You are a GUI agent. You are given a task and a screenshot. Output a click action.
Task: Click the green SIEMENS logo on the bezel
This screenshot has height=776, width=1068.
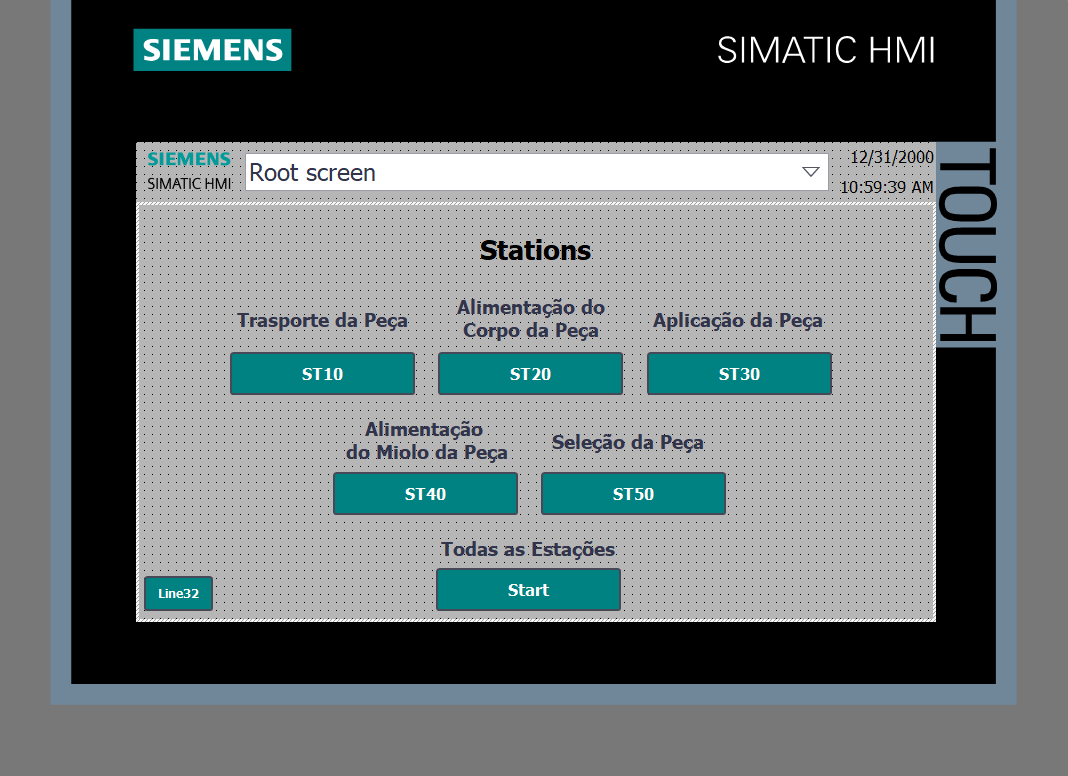click(213, 50)
